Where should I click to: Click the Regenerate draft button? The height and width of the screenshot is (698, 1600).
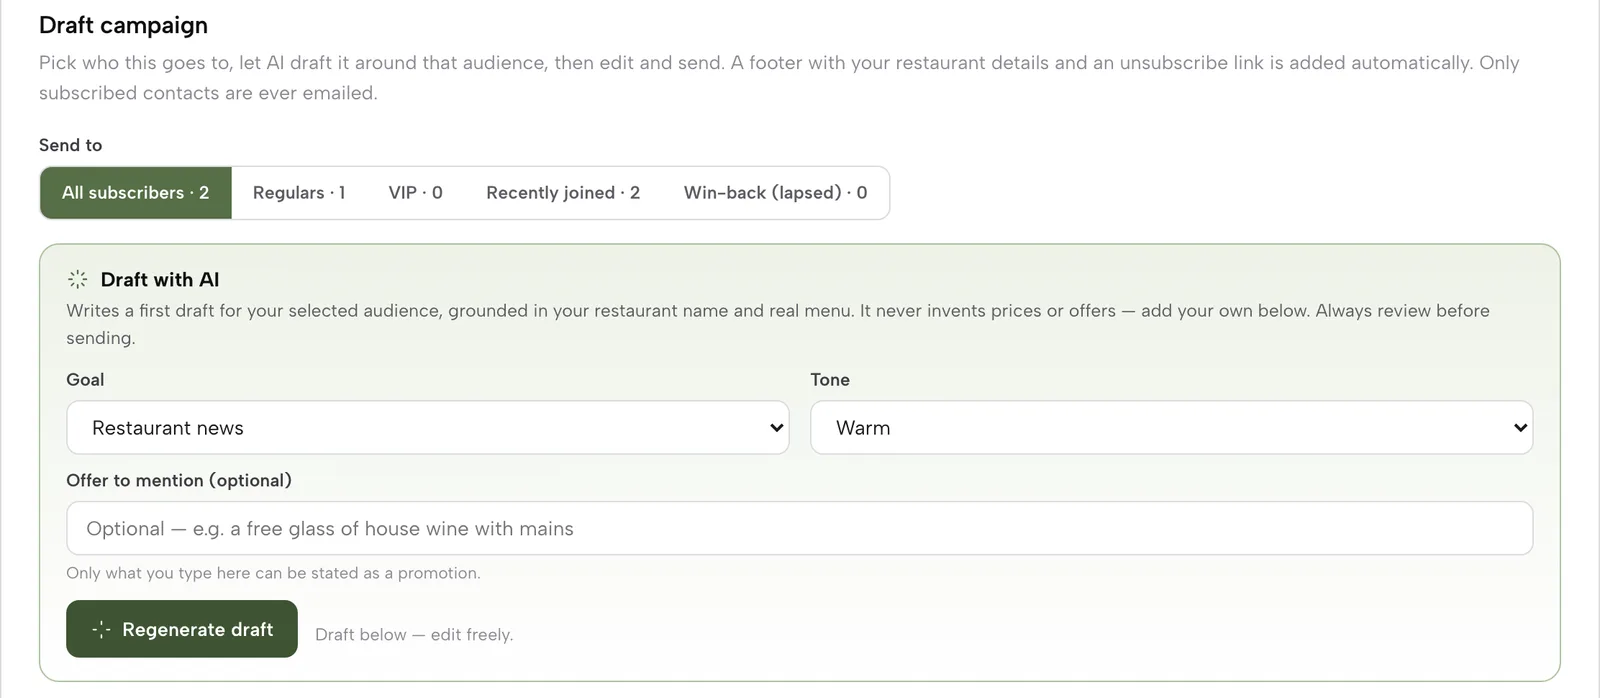tap(182, 629)
